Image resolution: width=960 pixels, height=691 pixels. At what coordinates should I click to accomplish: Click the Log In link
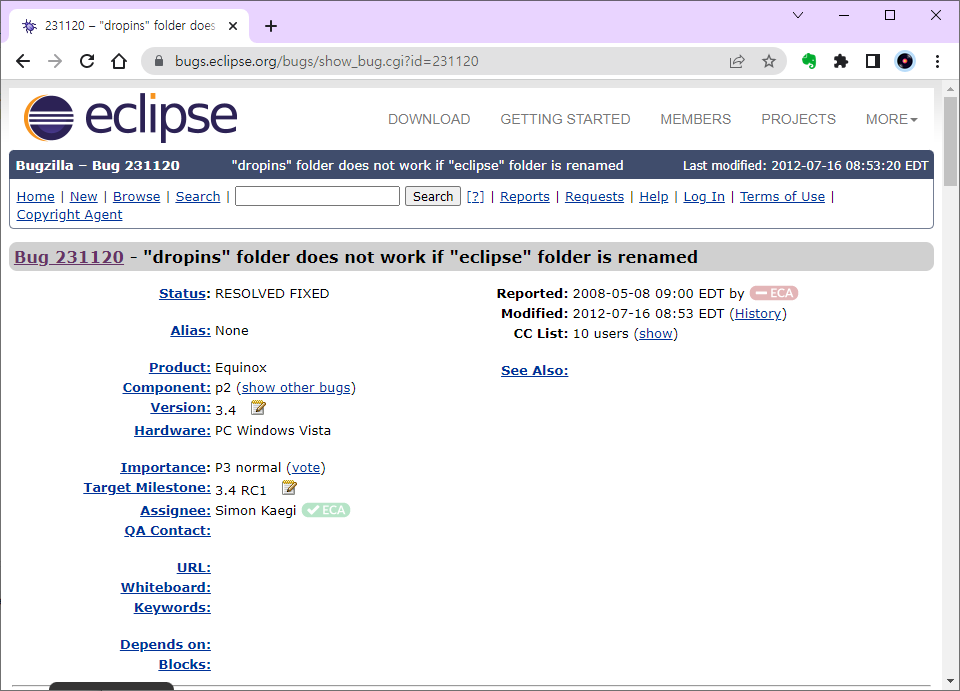[x=704, y=196]
